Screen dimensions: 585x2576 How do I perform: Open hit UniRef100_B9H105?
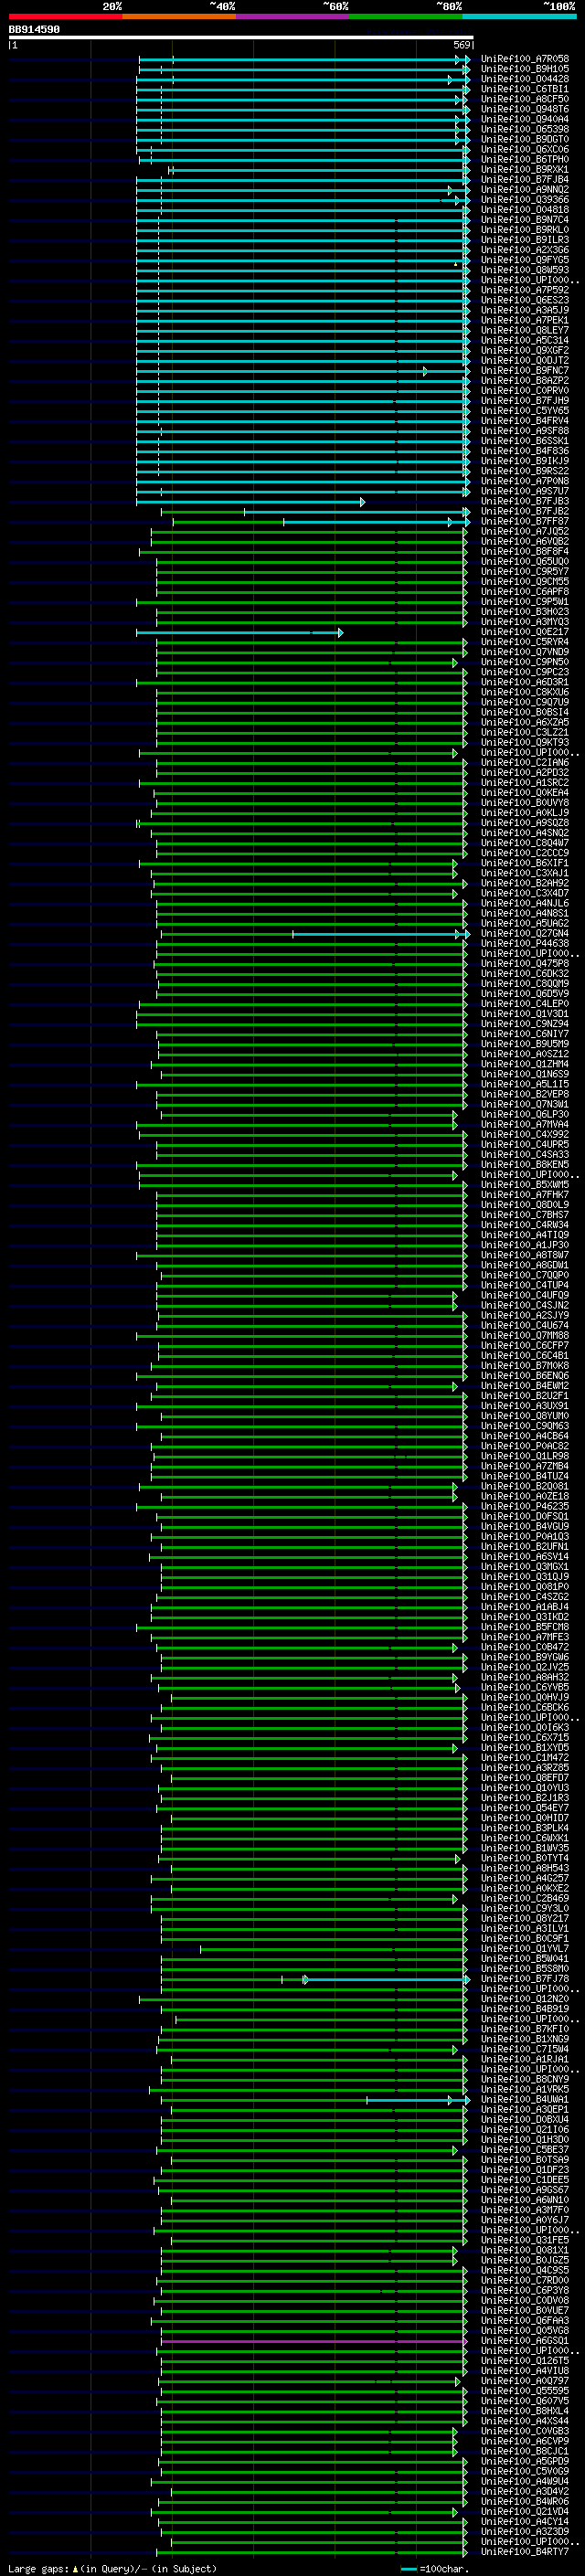(x=525, y=69)
